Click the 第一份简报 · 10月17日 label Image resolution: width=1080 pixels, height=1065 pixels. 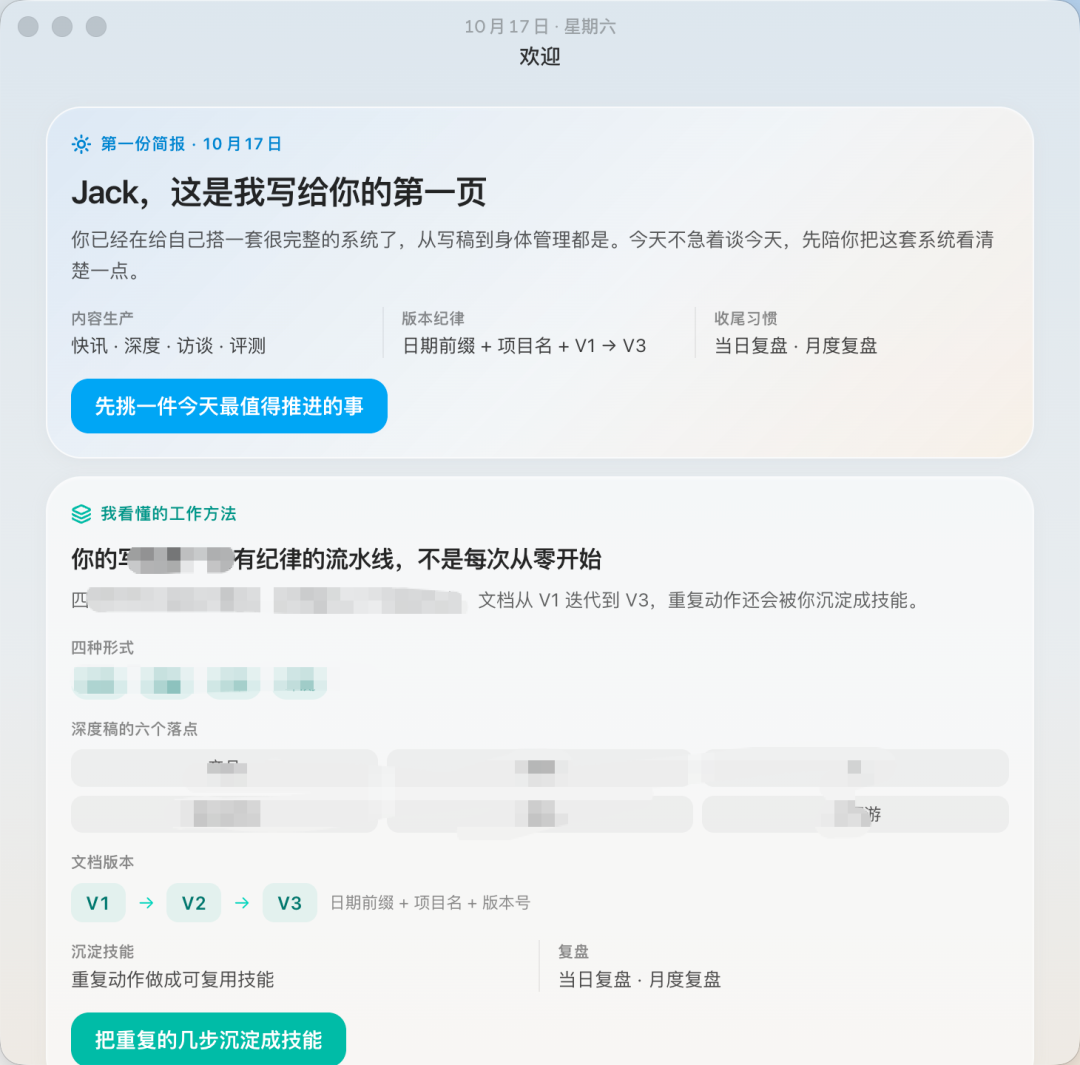(191, 144)
